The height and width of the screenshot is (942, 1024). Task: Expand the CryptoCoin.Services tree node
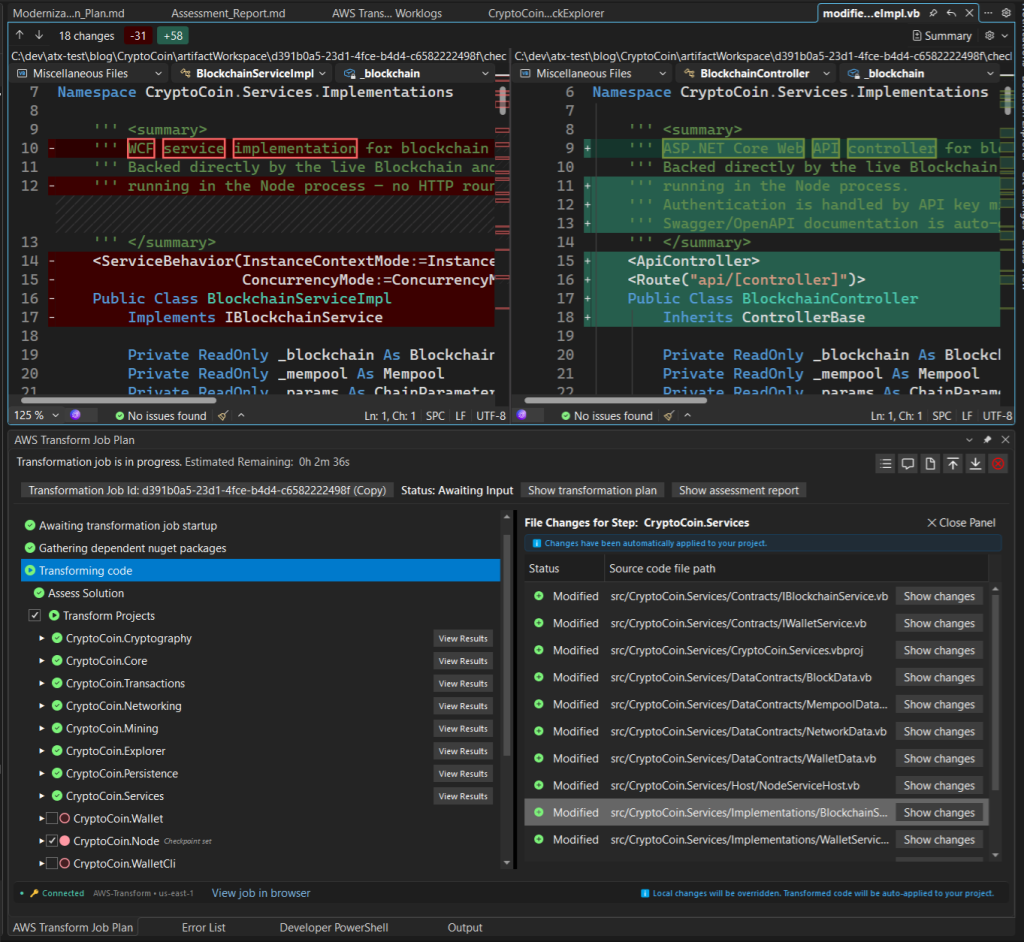(42, 796)
